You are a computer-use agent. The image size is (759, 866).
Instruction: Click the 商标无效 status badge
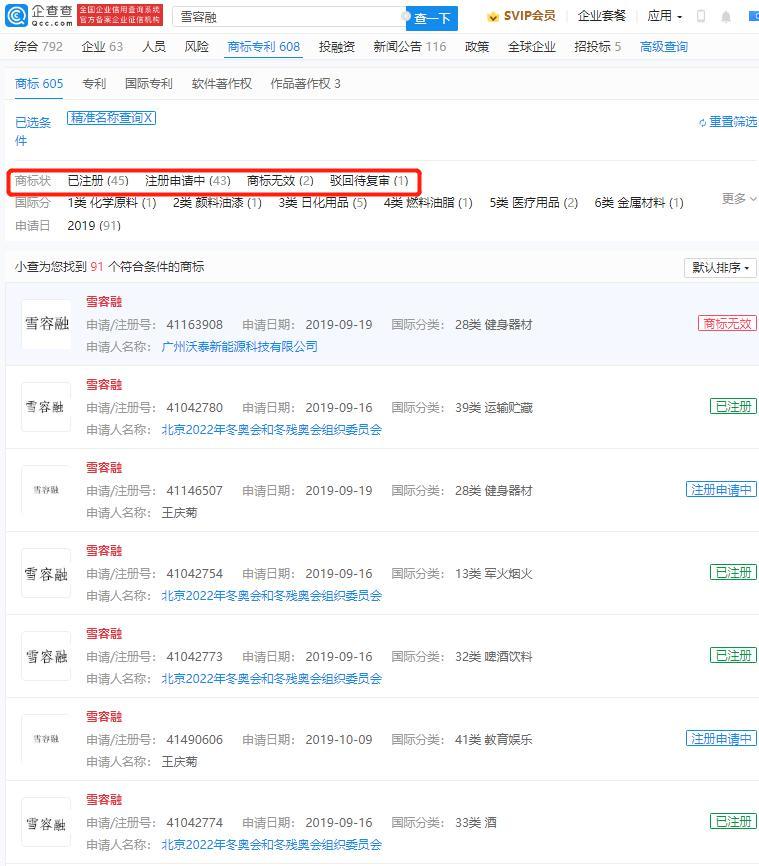pos(727,323)
